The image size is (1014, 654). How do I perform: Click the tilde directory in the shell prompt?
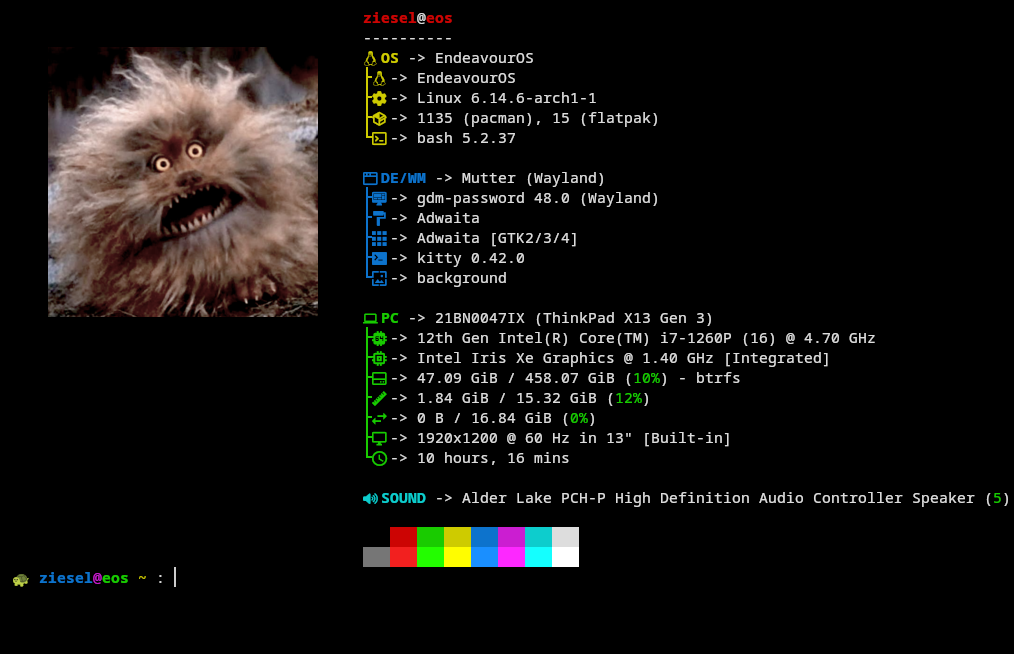click(x=142, y=578)
